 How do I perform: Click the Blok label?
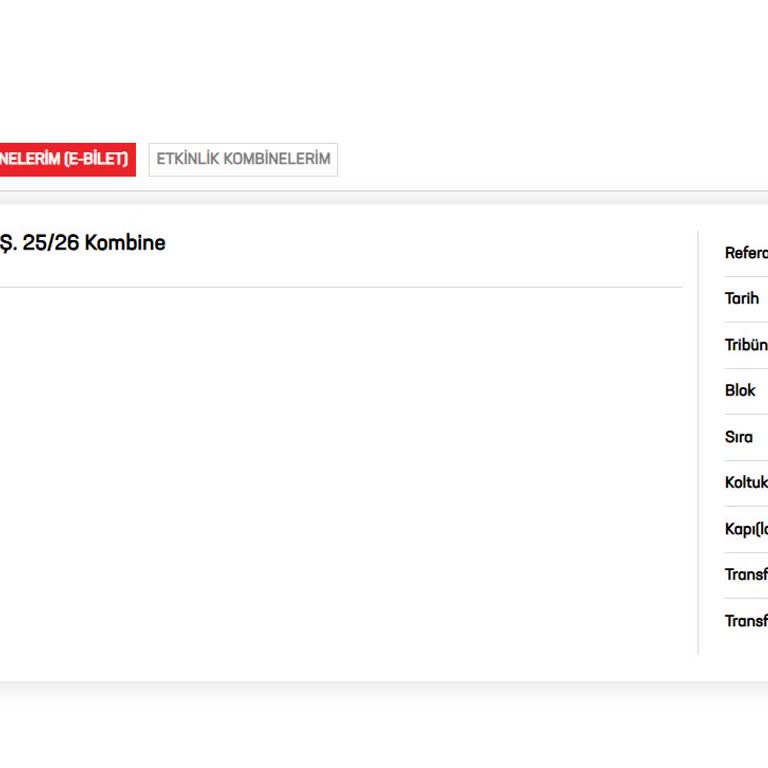[740, 390]
